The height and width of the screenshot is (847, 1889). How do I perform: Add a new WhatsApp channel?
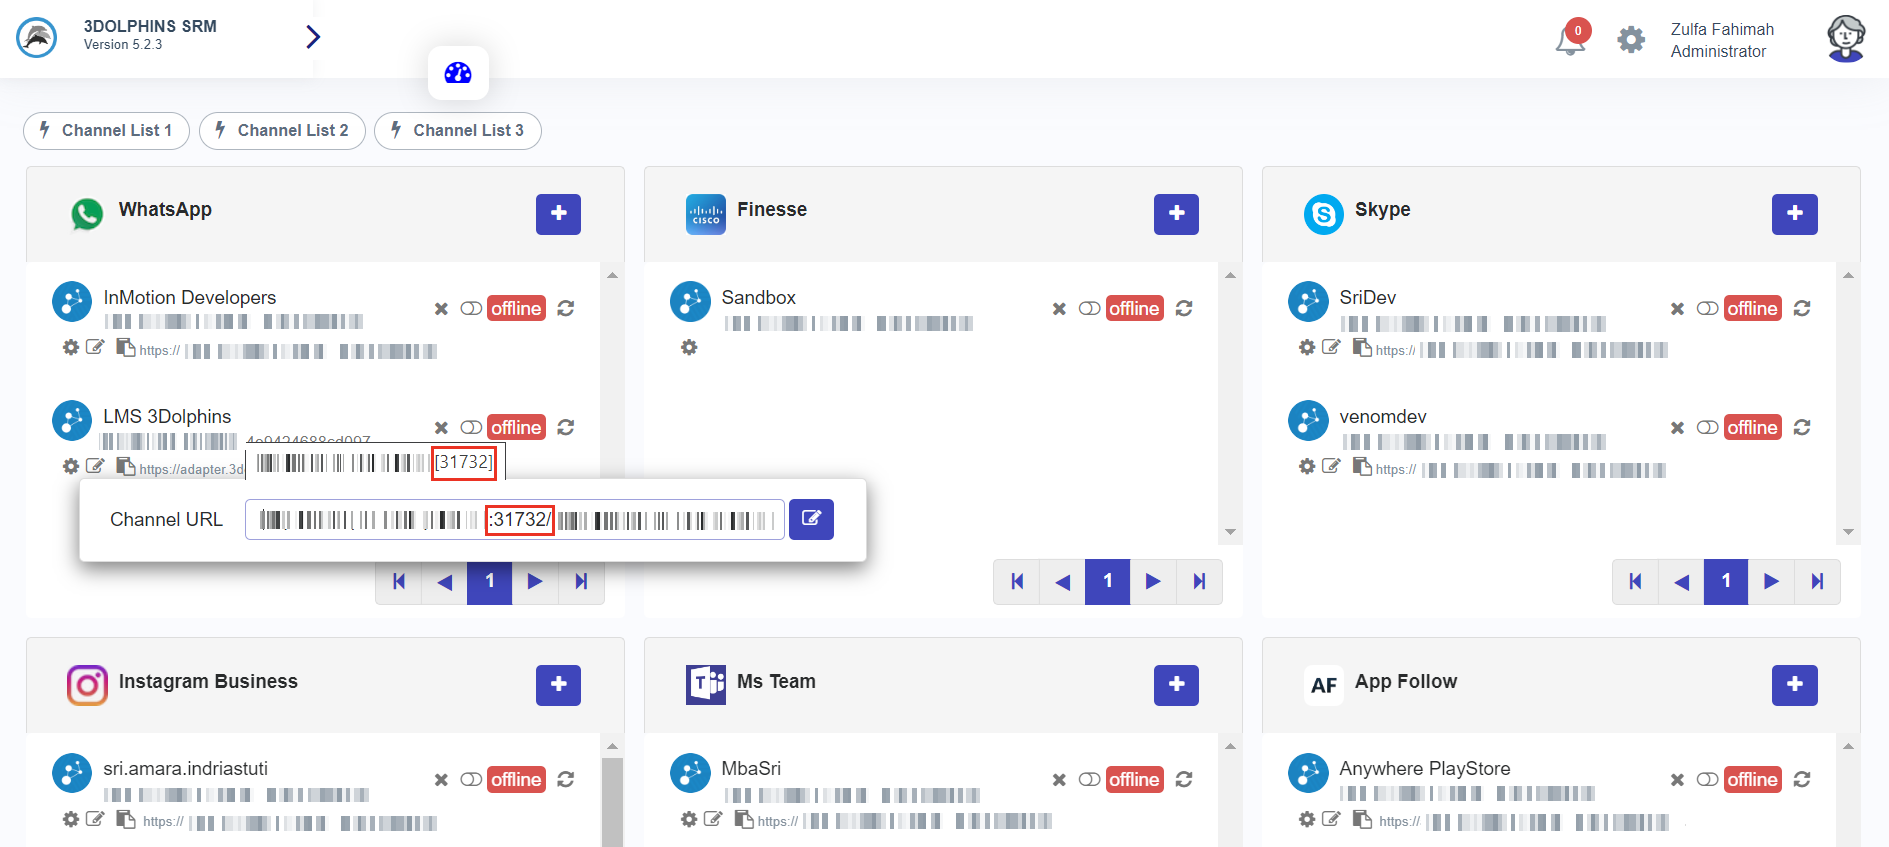coord(558,214)
